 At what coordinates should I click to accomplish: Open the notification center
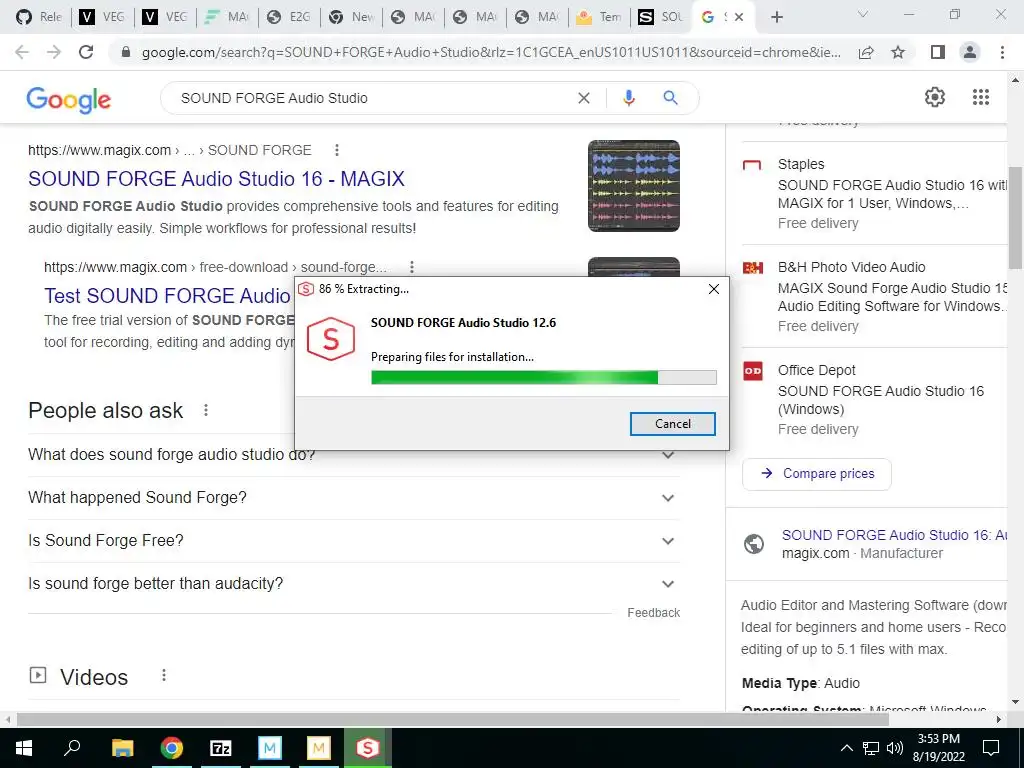991,748
